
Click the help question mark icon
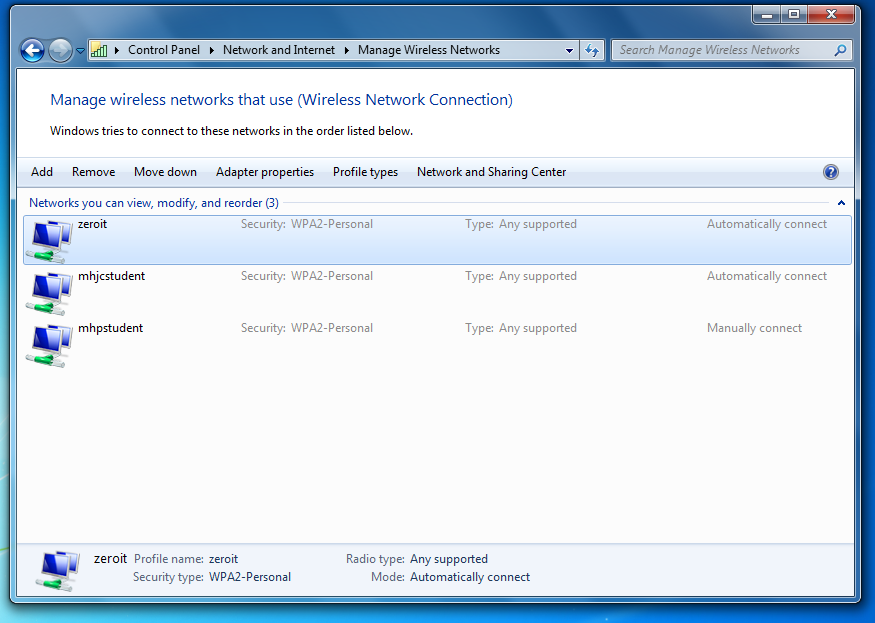(830, 172)
